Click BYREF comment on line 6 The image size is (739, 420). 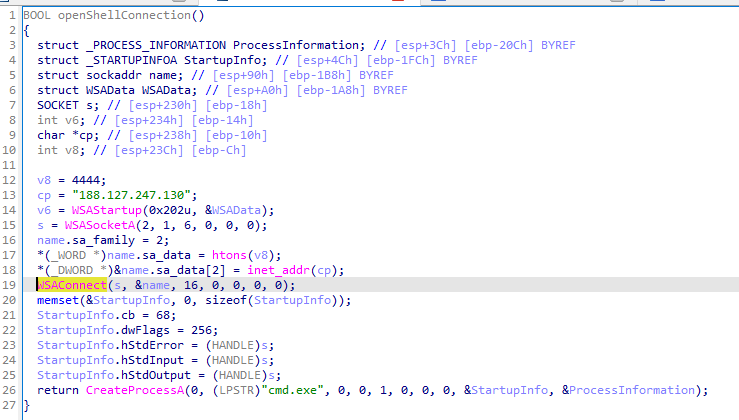click(390, 90)
